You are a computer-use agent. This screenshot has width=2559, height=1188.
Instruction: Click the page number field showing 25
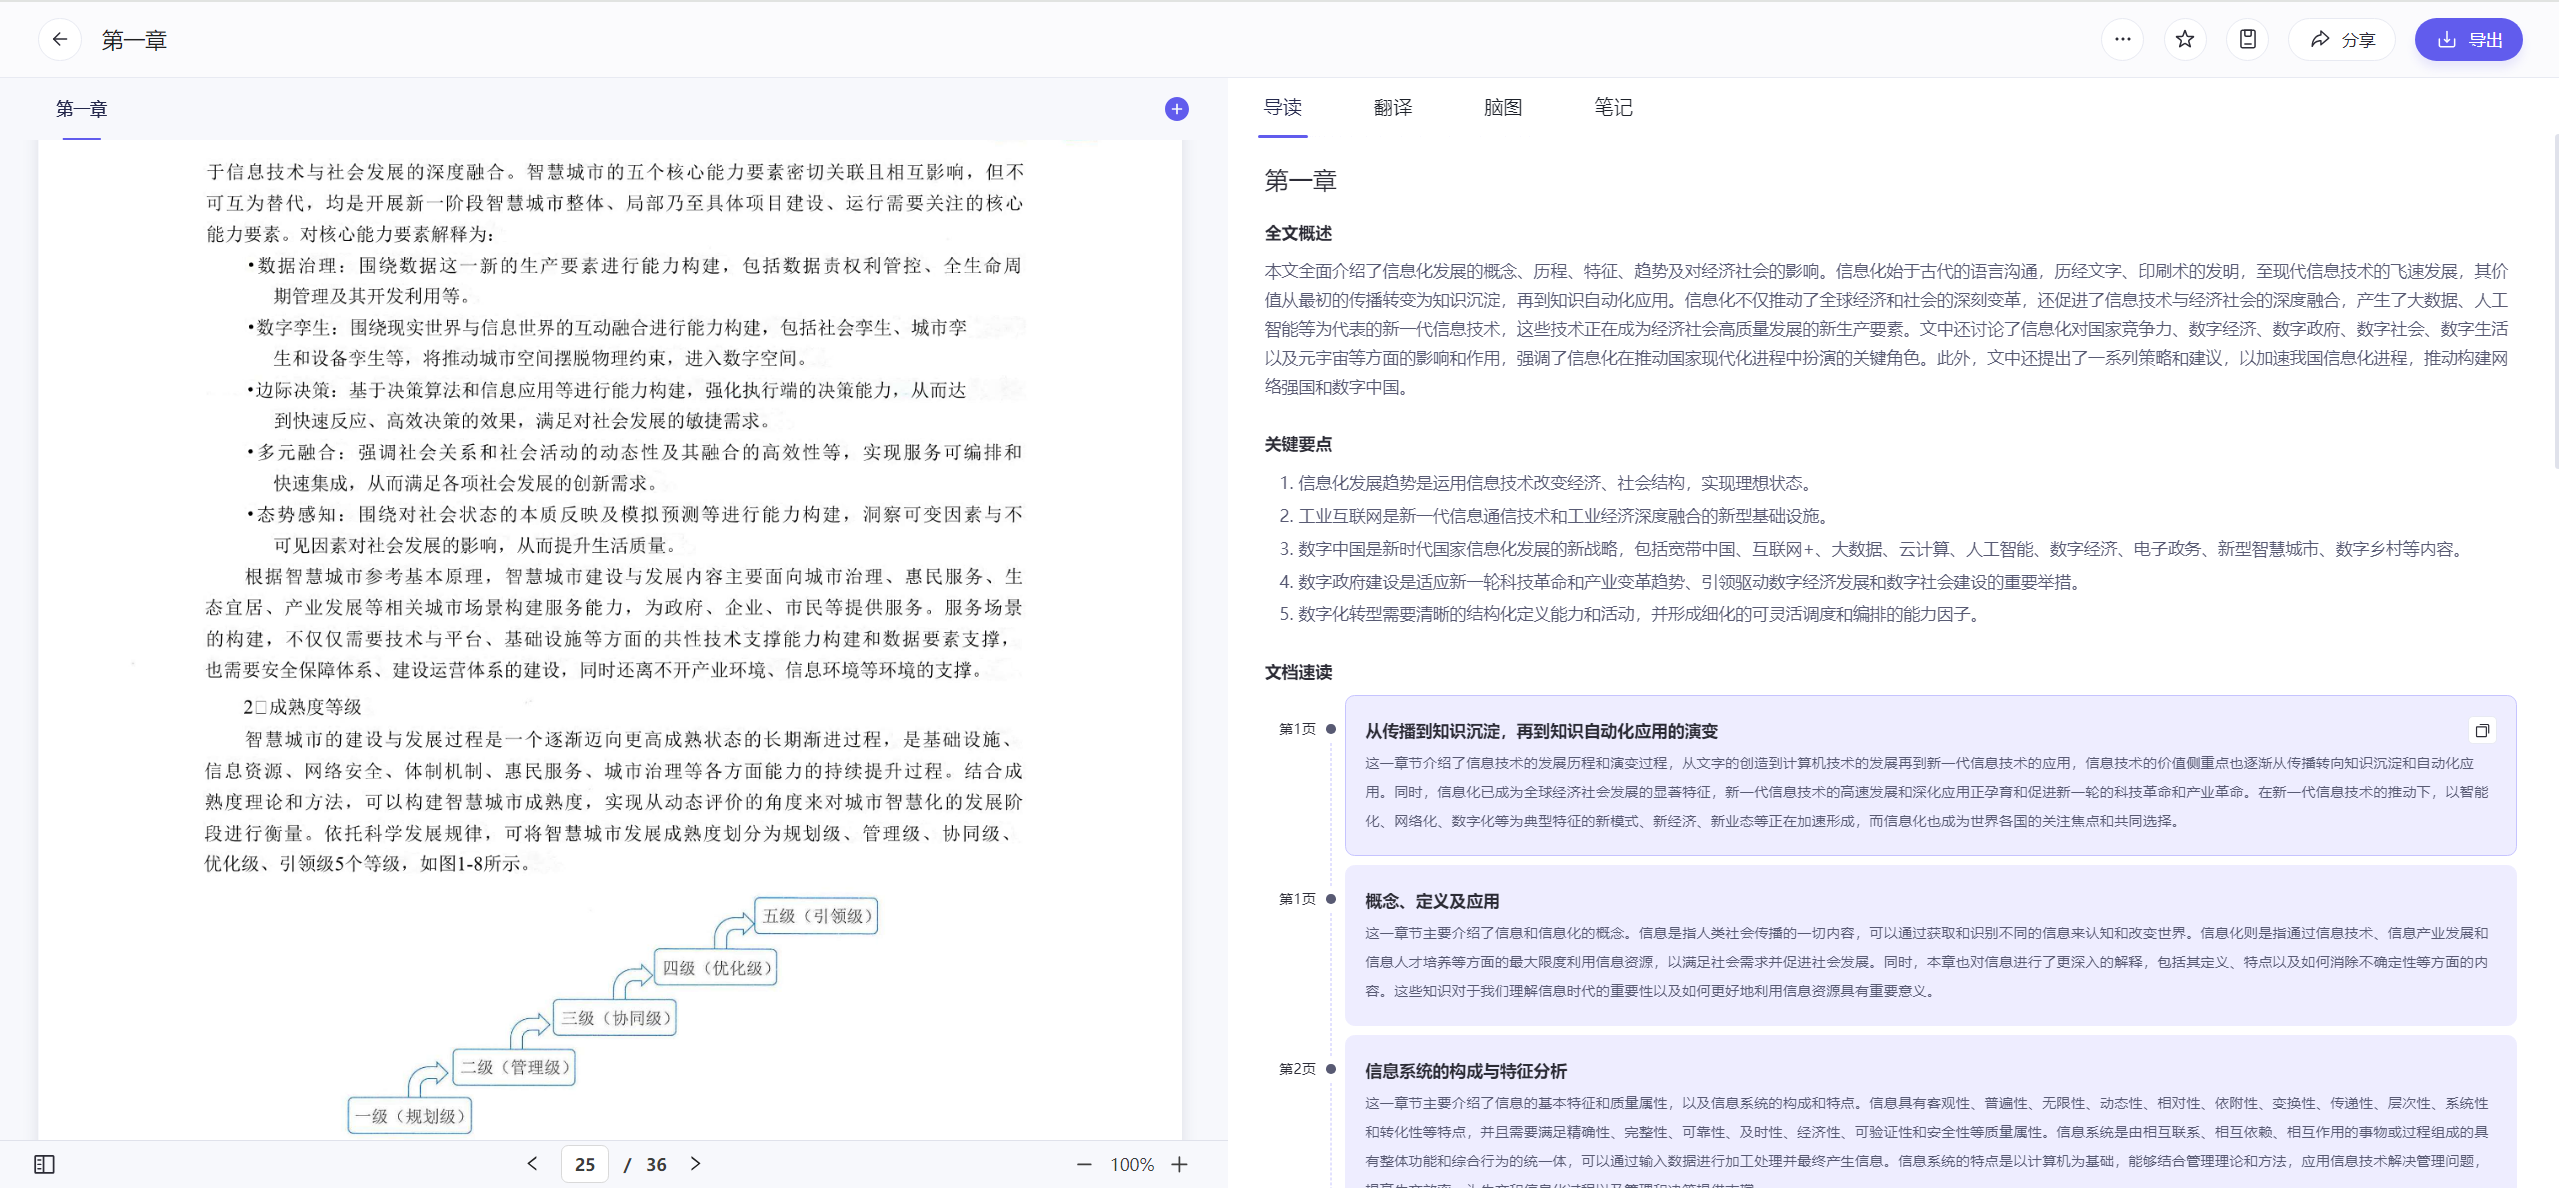[x=585, y=1164]
